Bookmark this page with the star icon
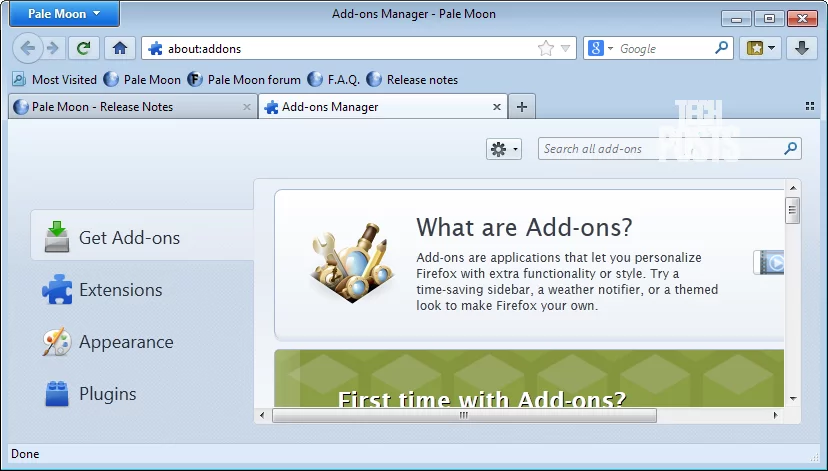Image resolution: width=828 pixels, height=471 pixels. tap(545, 49)
